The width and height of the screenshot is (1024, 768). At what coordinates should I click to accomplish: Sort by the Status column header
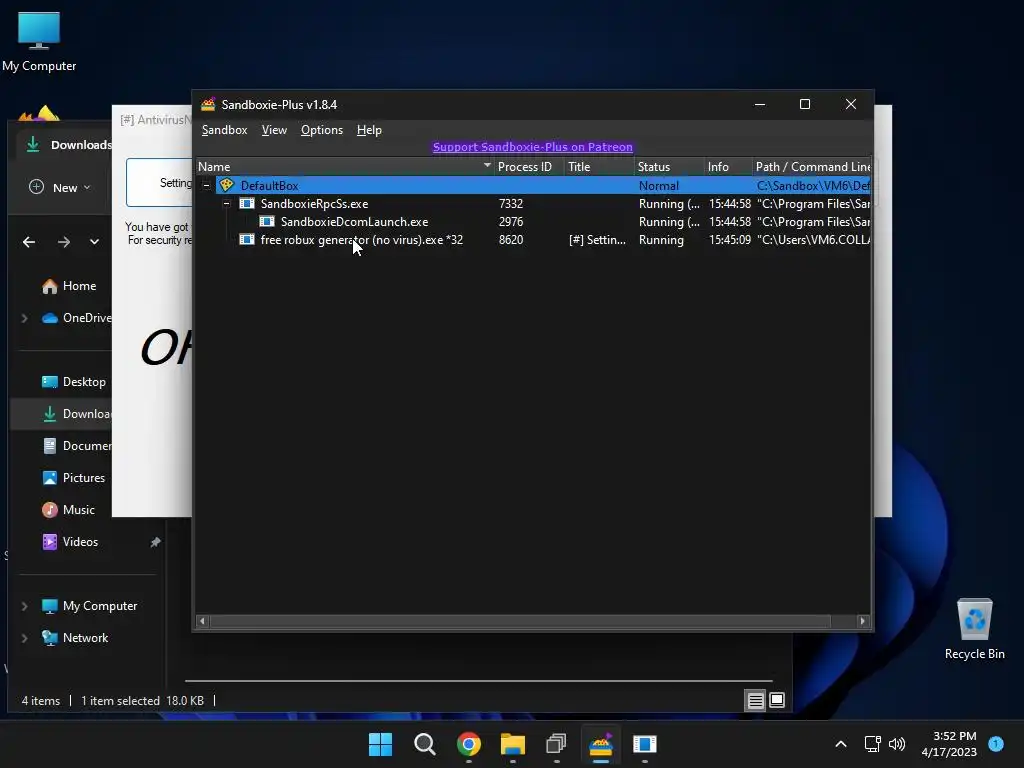point(669,167)
